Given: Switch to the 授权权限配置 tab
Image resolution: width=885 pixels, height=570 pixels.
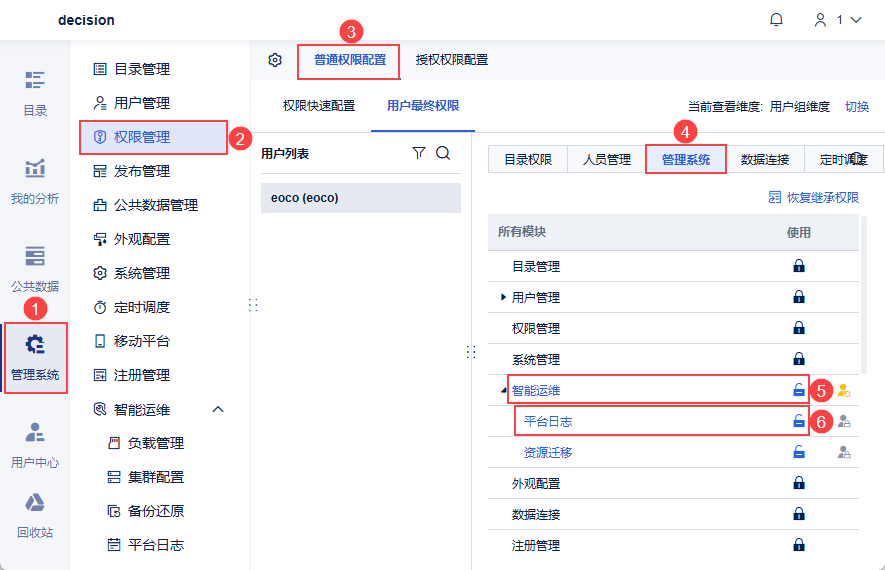Looking at the screenshot, I should pyautogui.click(x=452, y=60).
